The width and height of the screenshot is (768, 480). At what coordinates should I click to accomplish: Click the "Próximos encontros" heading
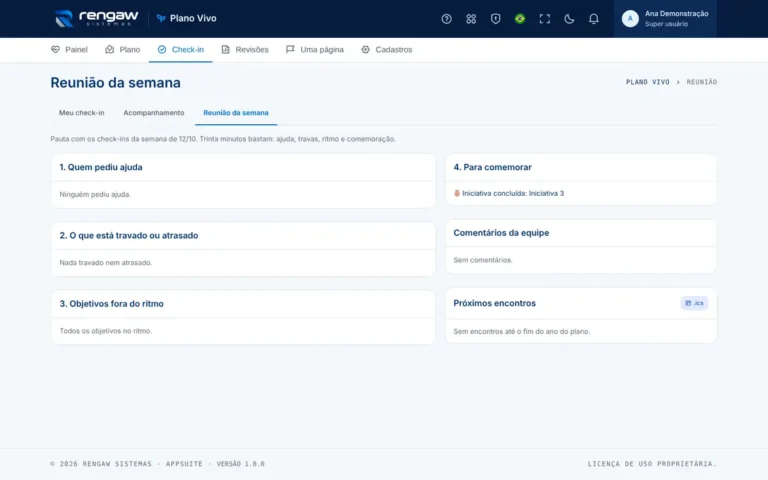pos(494,303)
